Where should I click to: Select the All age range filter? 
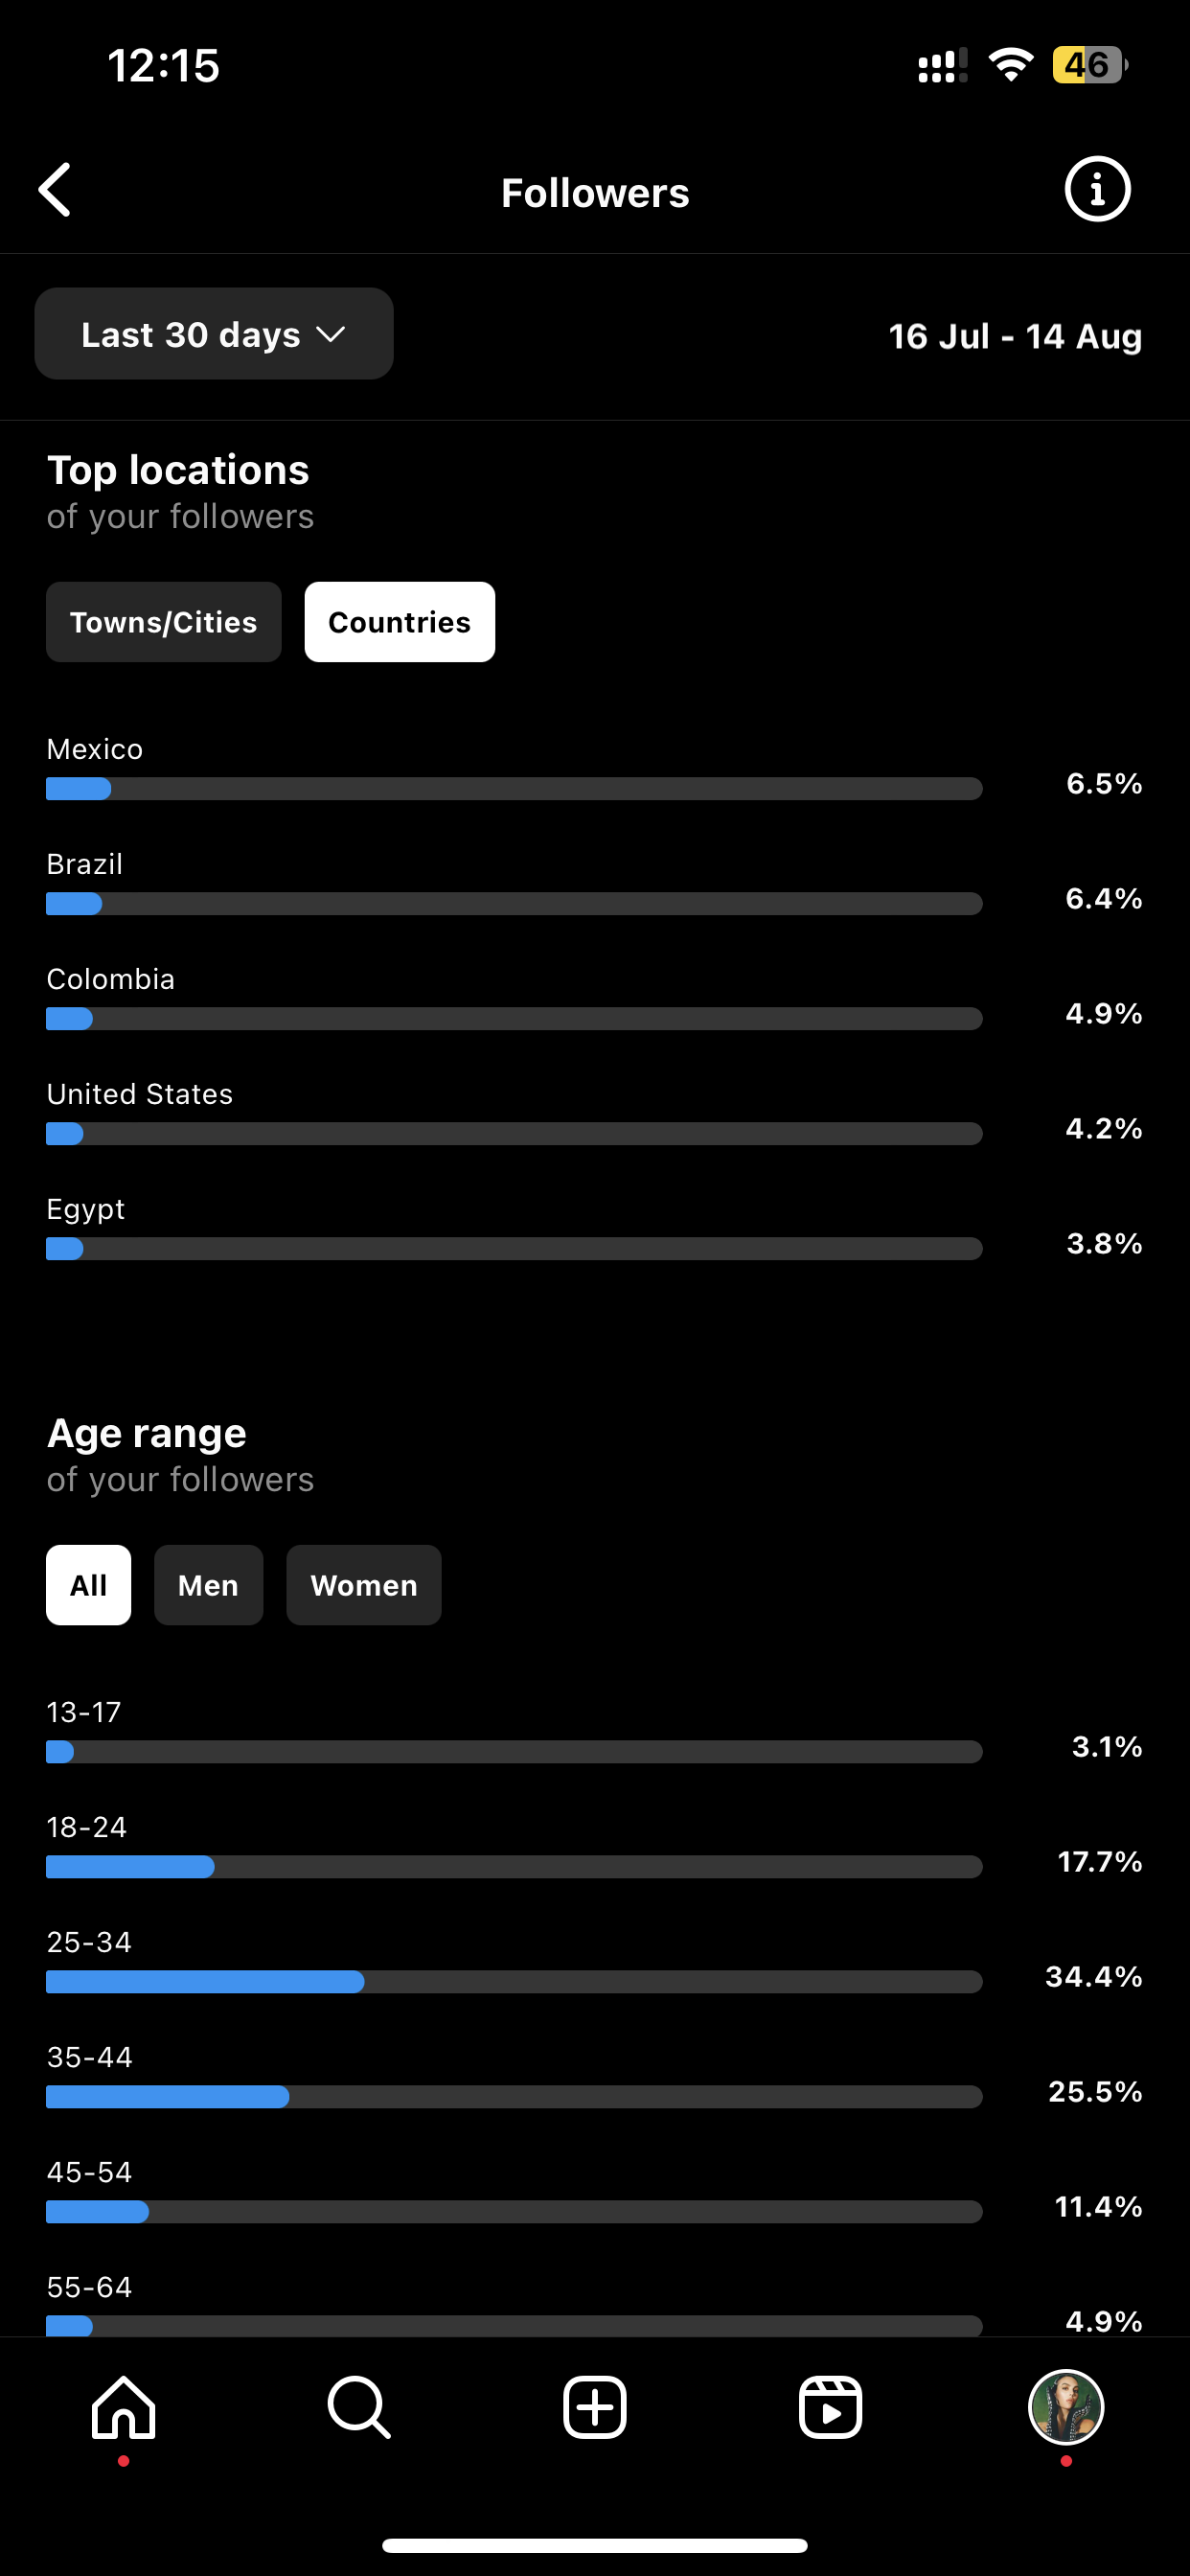tap(88, 1585)
